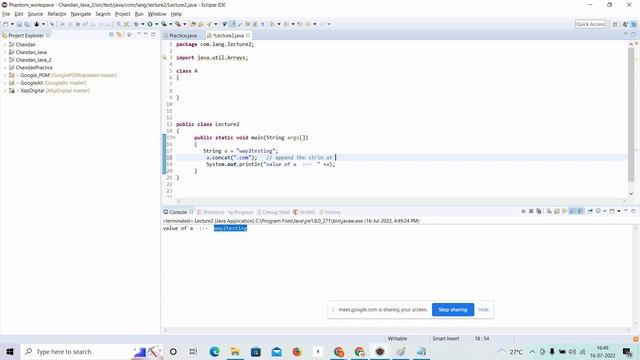This screenshot has width=640, height=360.
Task: Minimize the Console view
Action: [626, 211]
